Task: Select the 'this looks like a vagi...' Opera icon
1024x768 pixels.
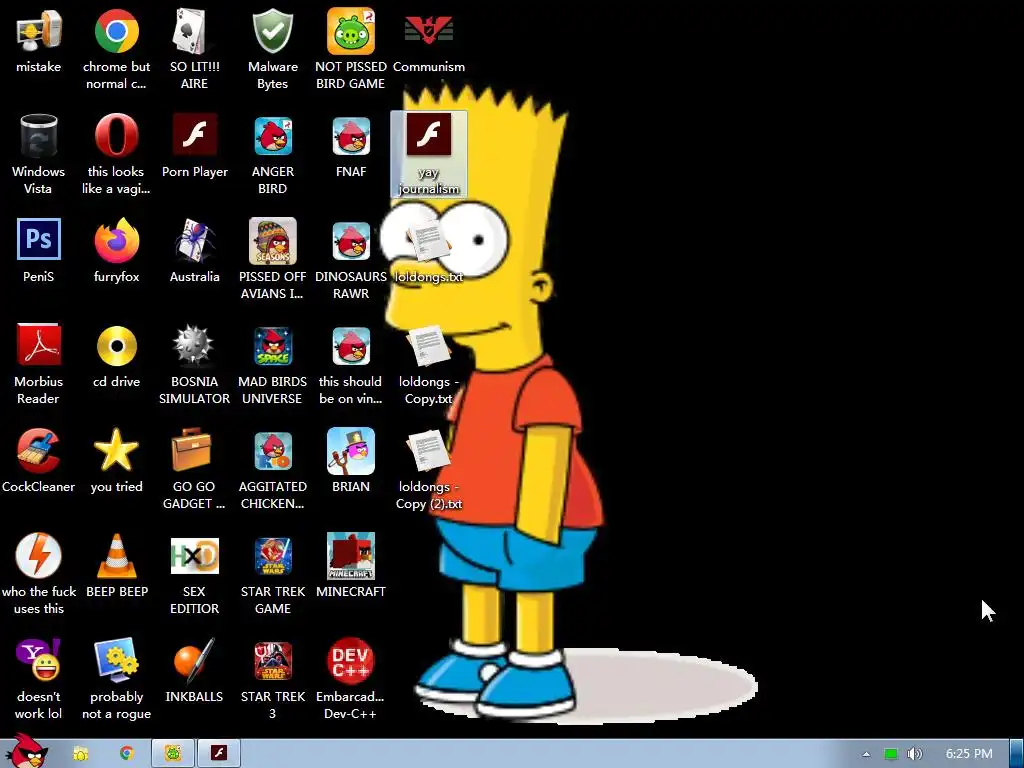Action: pyautogui.click(x=116, y=136)
